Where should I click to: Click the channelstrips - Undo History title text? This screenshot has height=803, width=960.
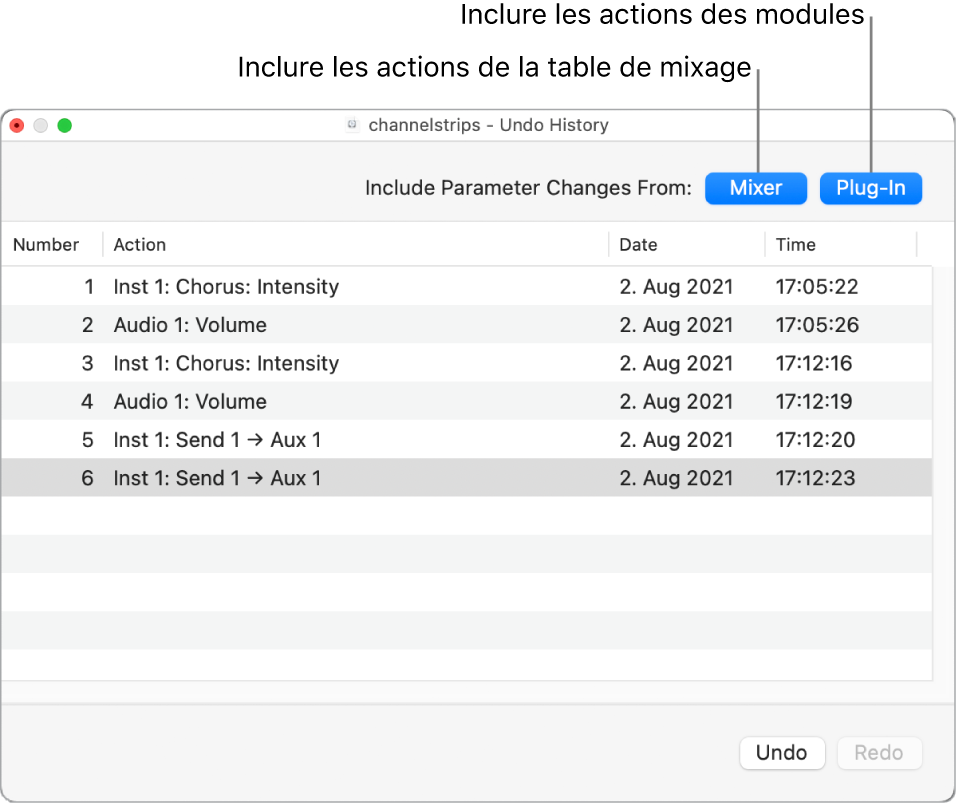(x=489, y=125)
